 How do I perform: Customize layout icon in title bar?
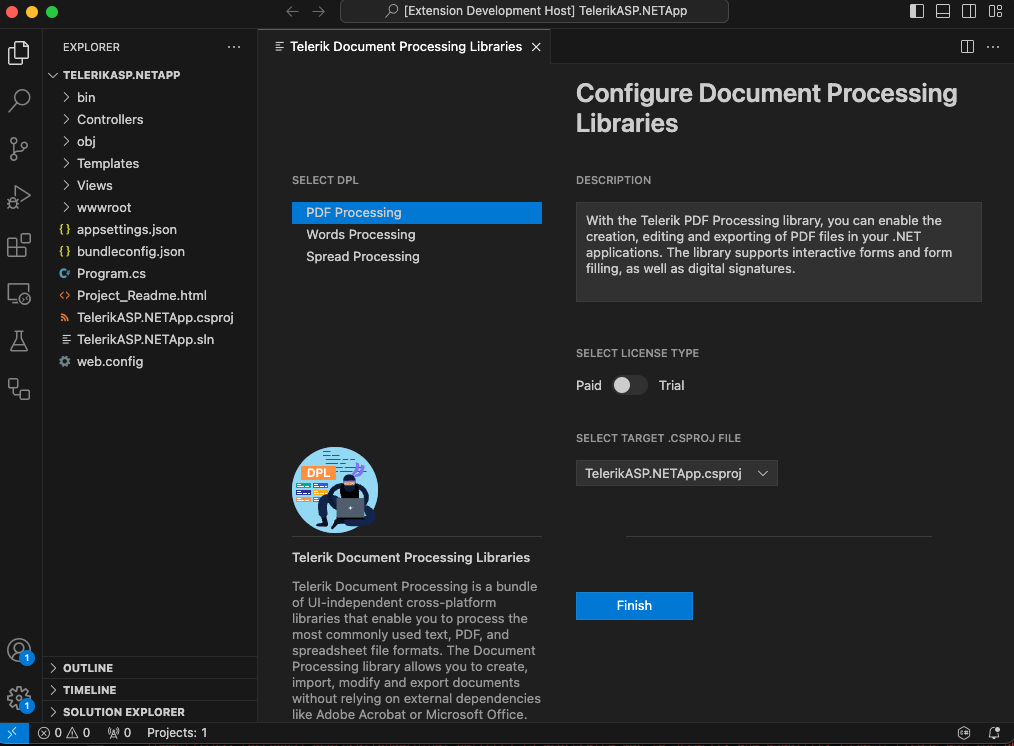(x=995, y=11)
